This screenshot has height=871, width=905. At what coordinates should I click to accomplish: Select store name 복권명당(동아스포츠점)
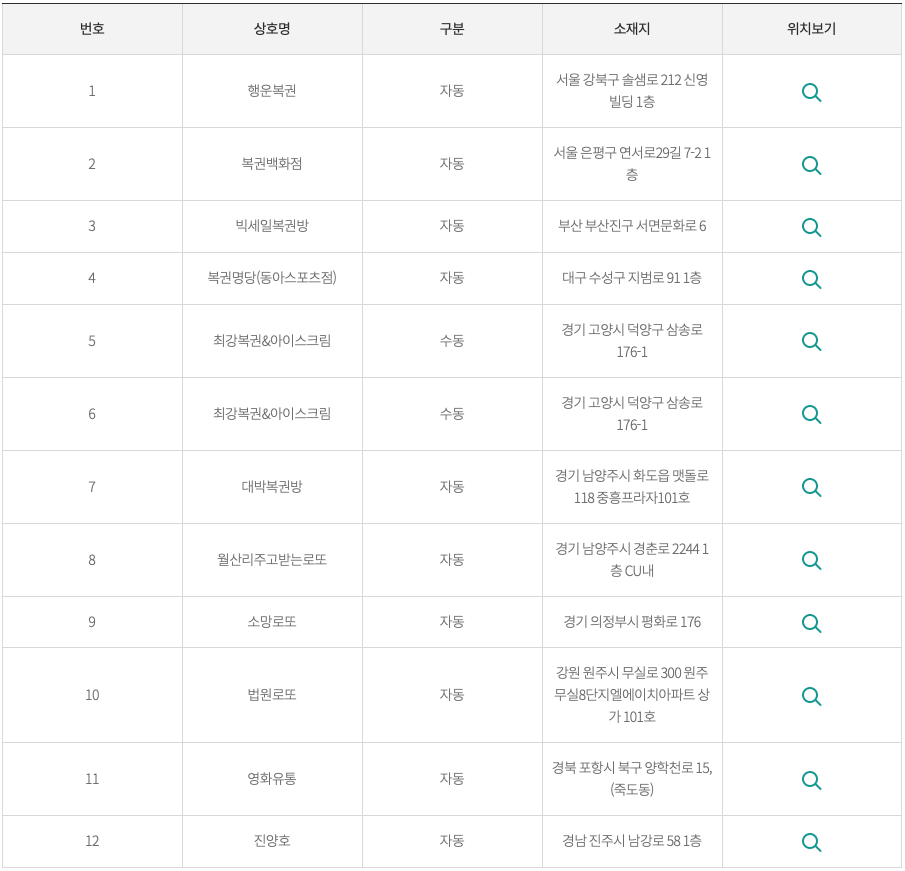point(272,278)
